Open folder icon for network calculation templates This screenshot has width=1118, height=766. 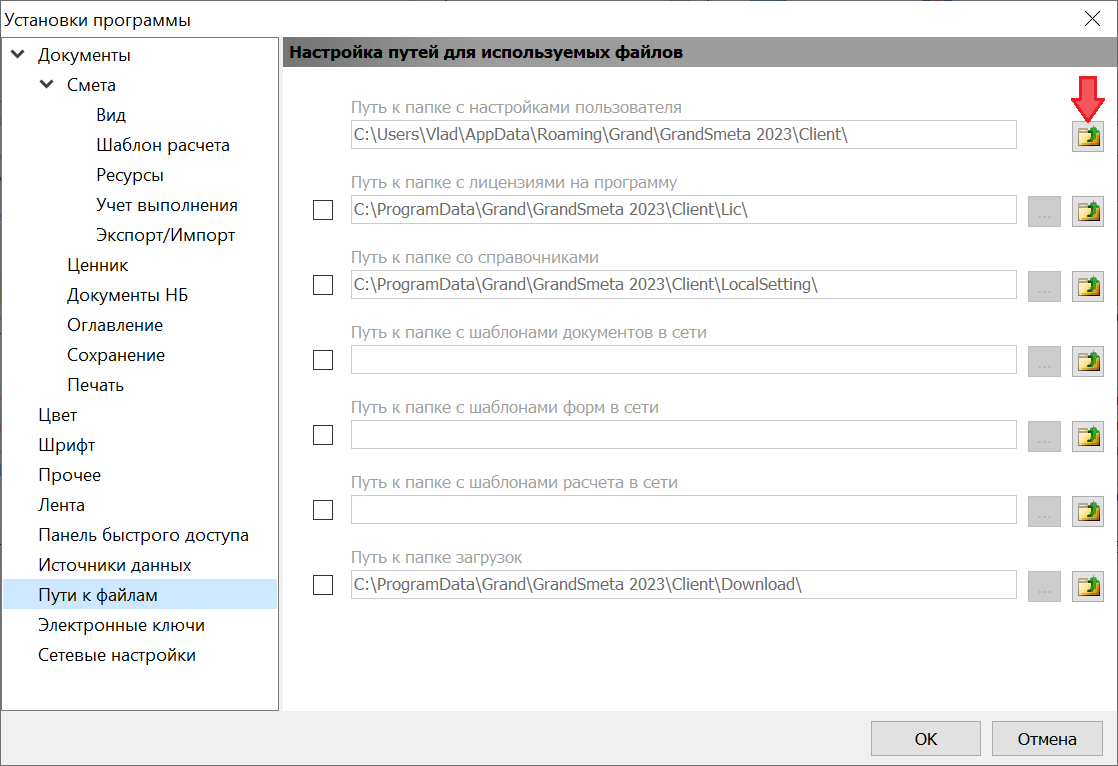click(x=1088, y=511)
